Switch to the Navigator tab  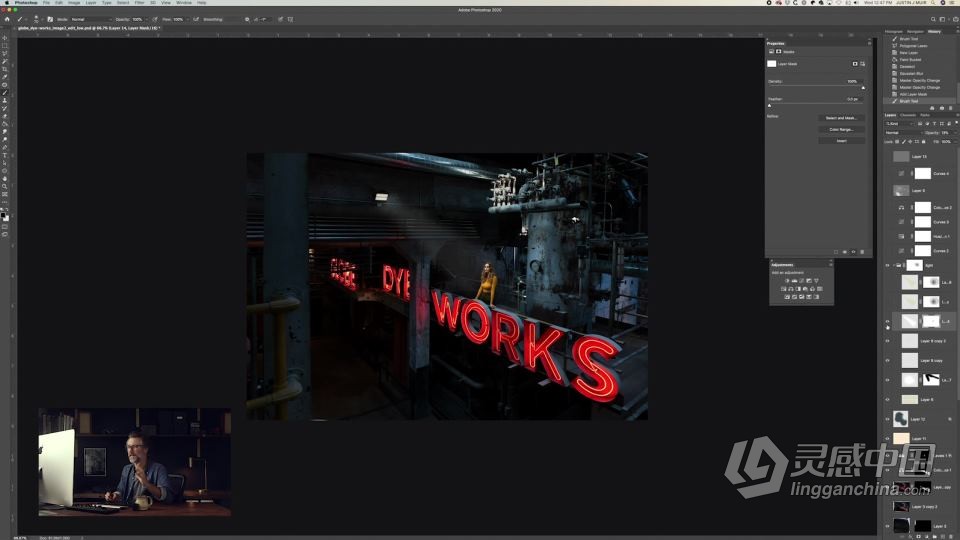[915, 31]
